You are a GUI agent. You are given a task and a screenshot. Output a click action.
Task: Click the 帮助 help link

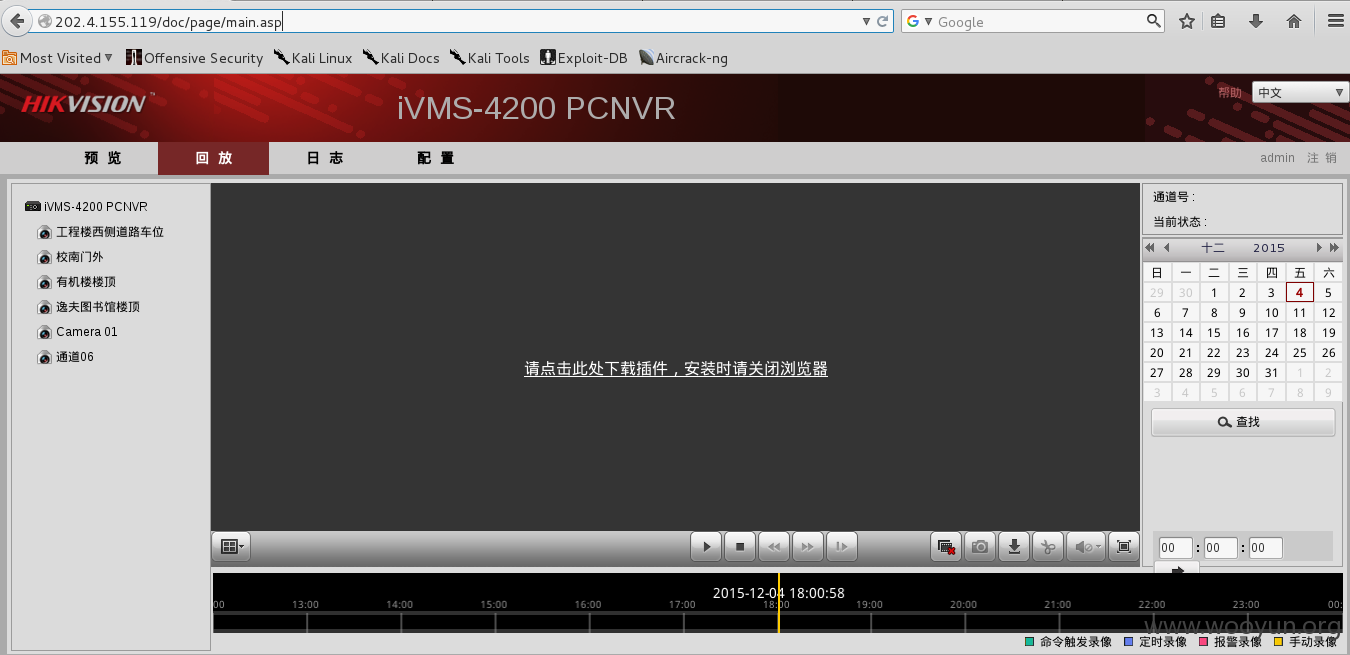1229,93
